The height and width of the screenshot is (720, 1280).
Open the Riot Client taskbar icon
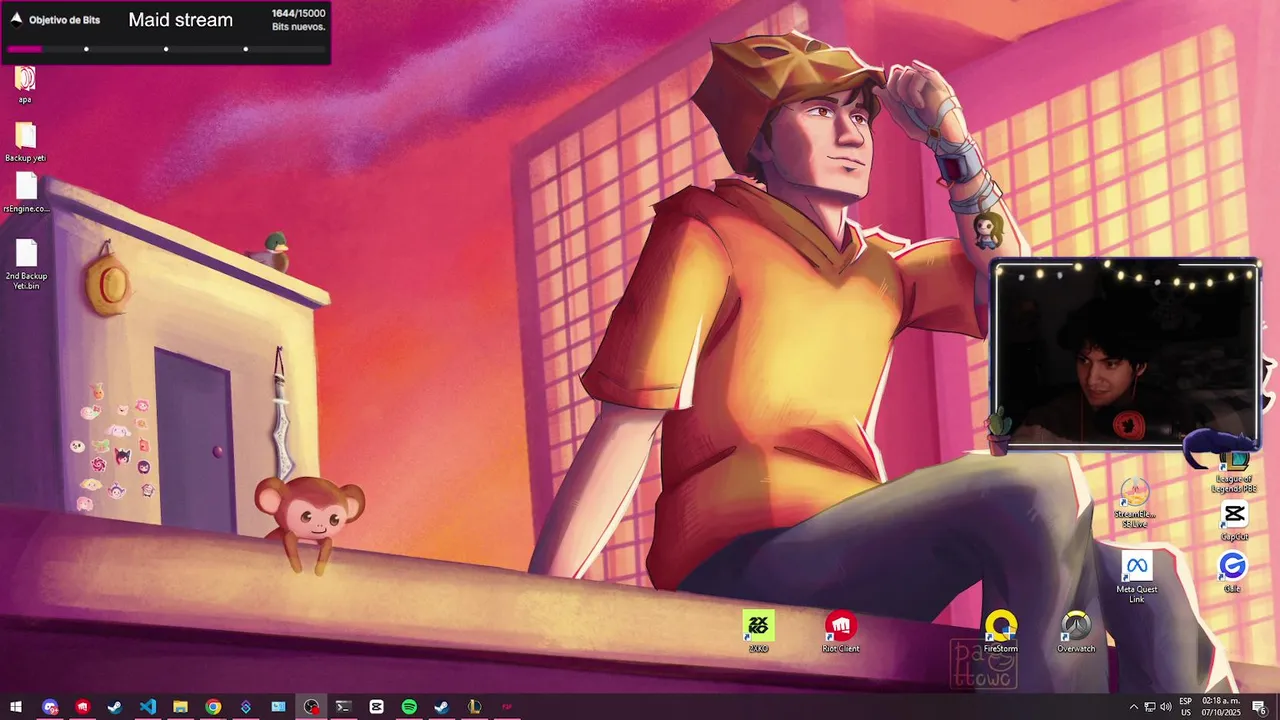pyautogui.click(x=83, y=707)
